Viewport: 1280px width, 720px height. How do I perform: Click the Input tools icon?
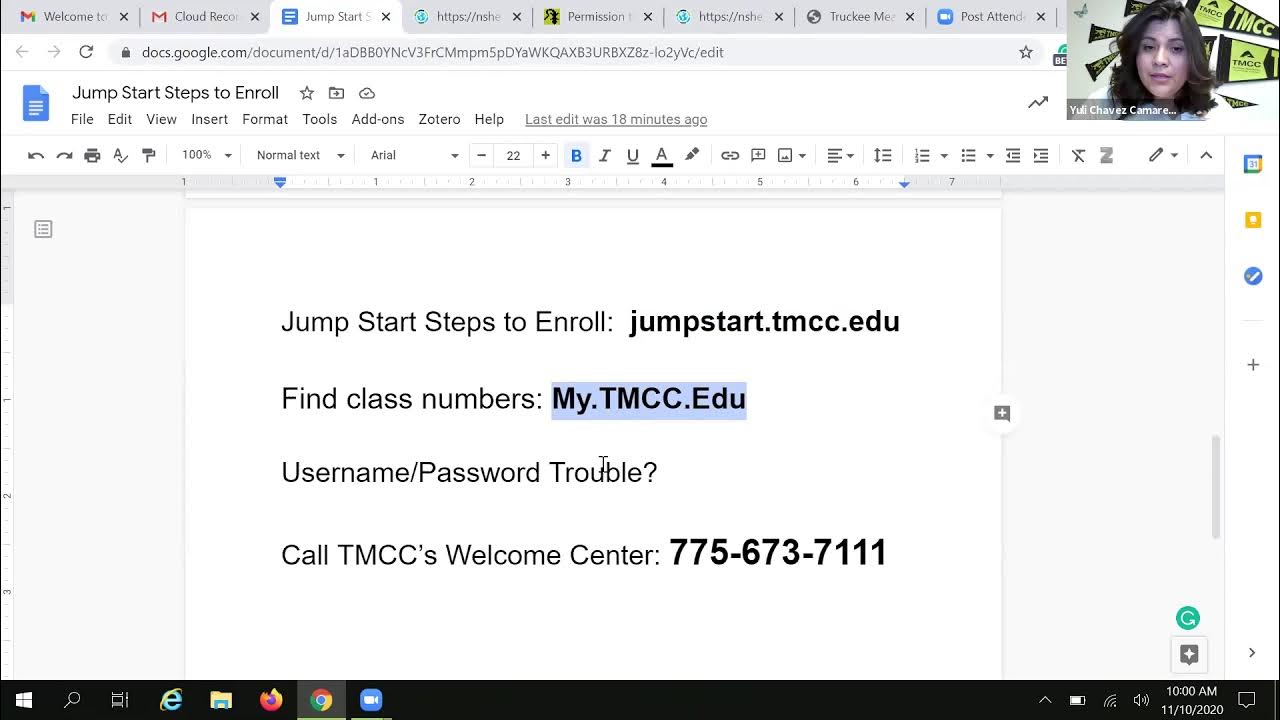click(x=1106, y=155)
